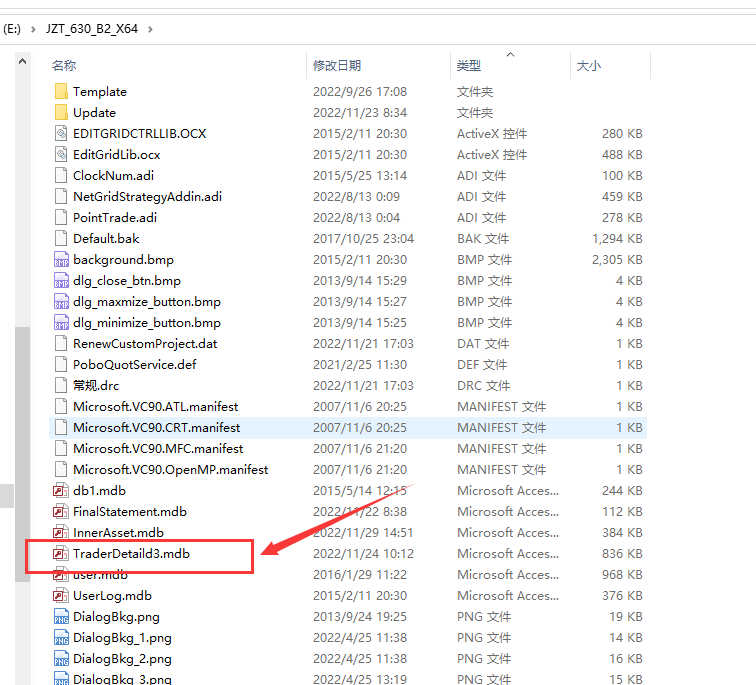
Task: Open the Update folder icon
Action: click(61, 112)
